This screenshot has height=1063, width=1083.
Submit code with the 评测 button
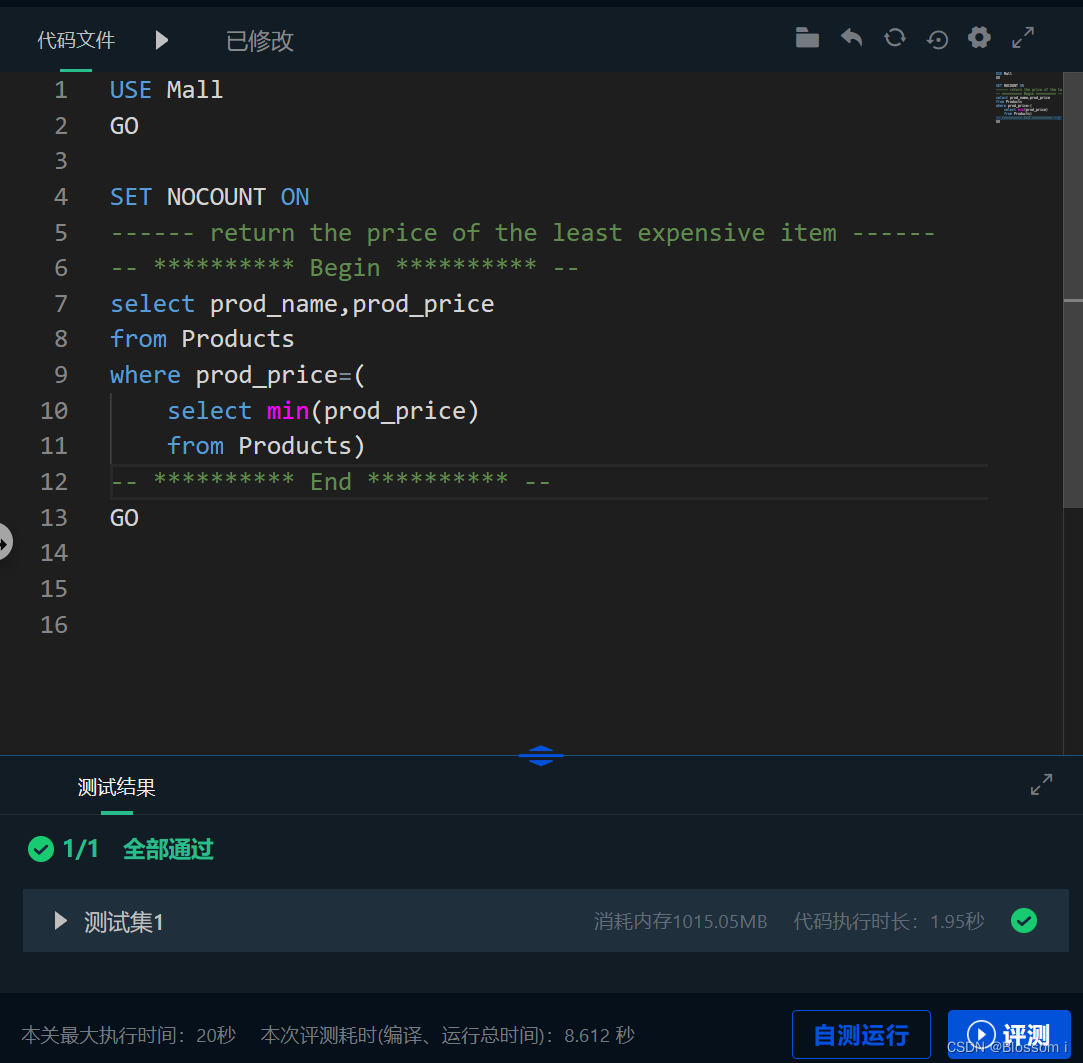coord(1009,1035)
